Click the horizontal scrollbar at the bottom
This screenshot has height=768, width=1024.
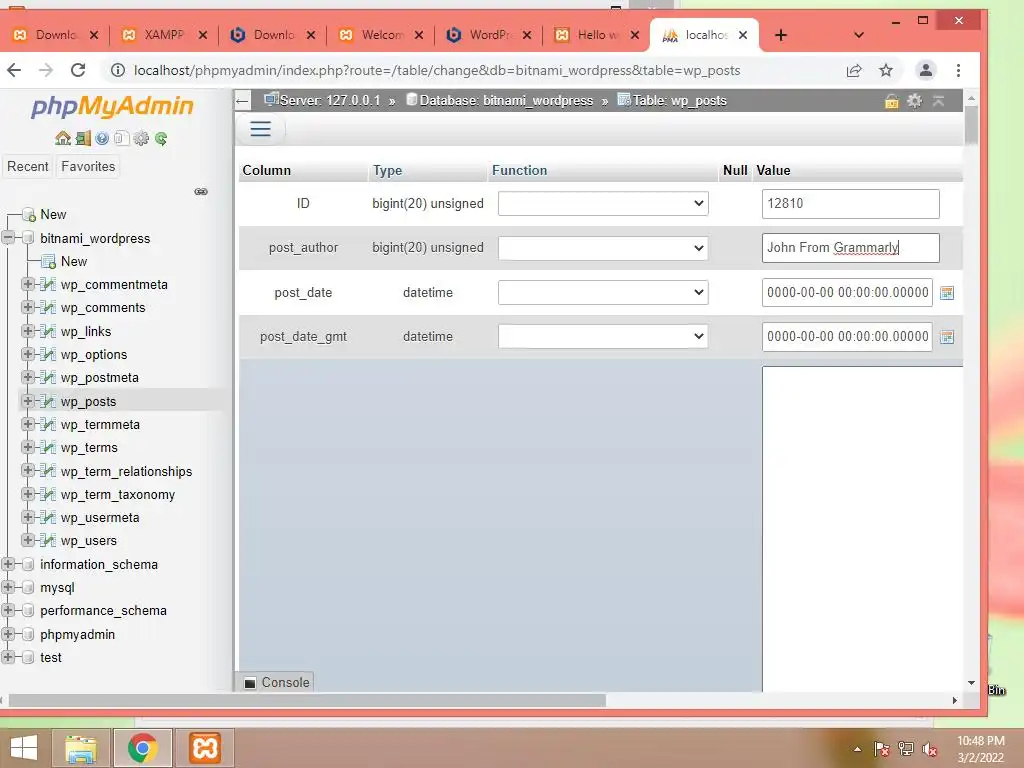pyautogui.click(x=307, y=700)
